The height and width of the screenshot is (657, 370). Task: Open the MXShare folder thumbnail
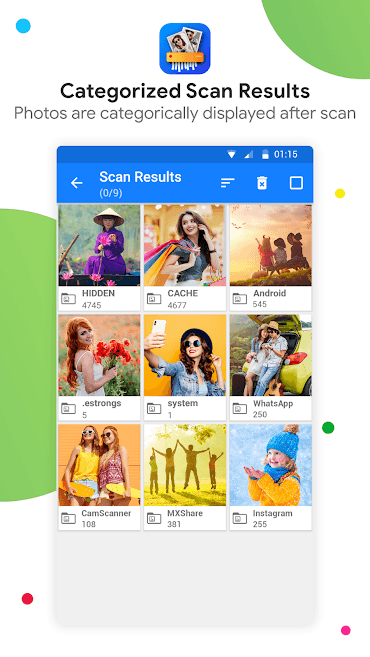[185, 465]
